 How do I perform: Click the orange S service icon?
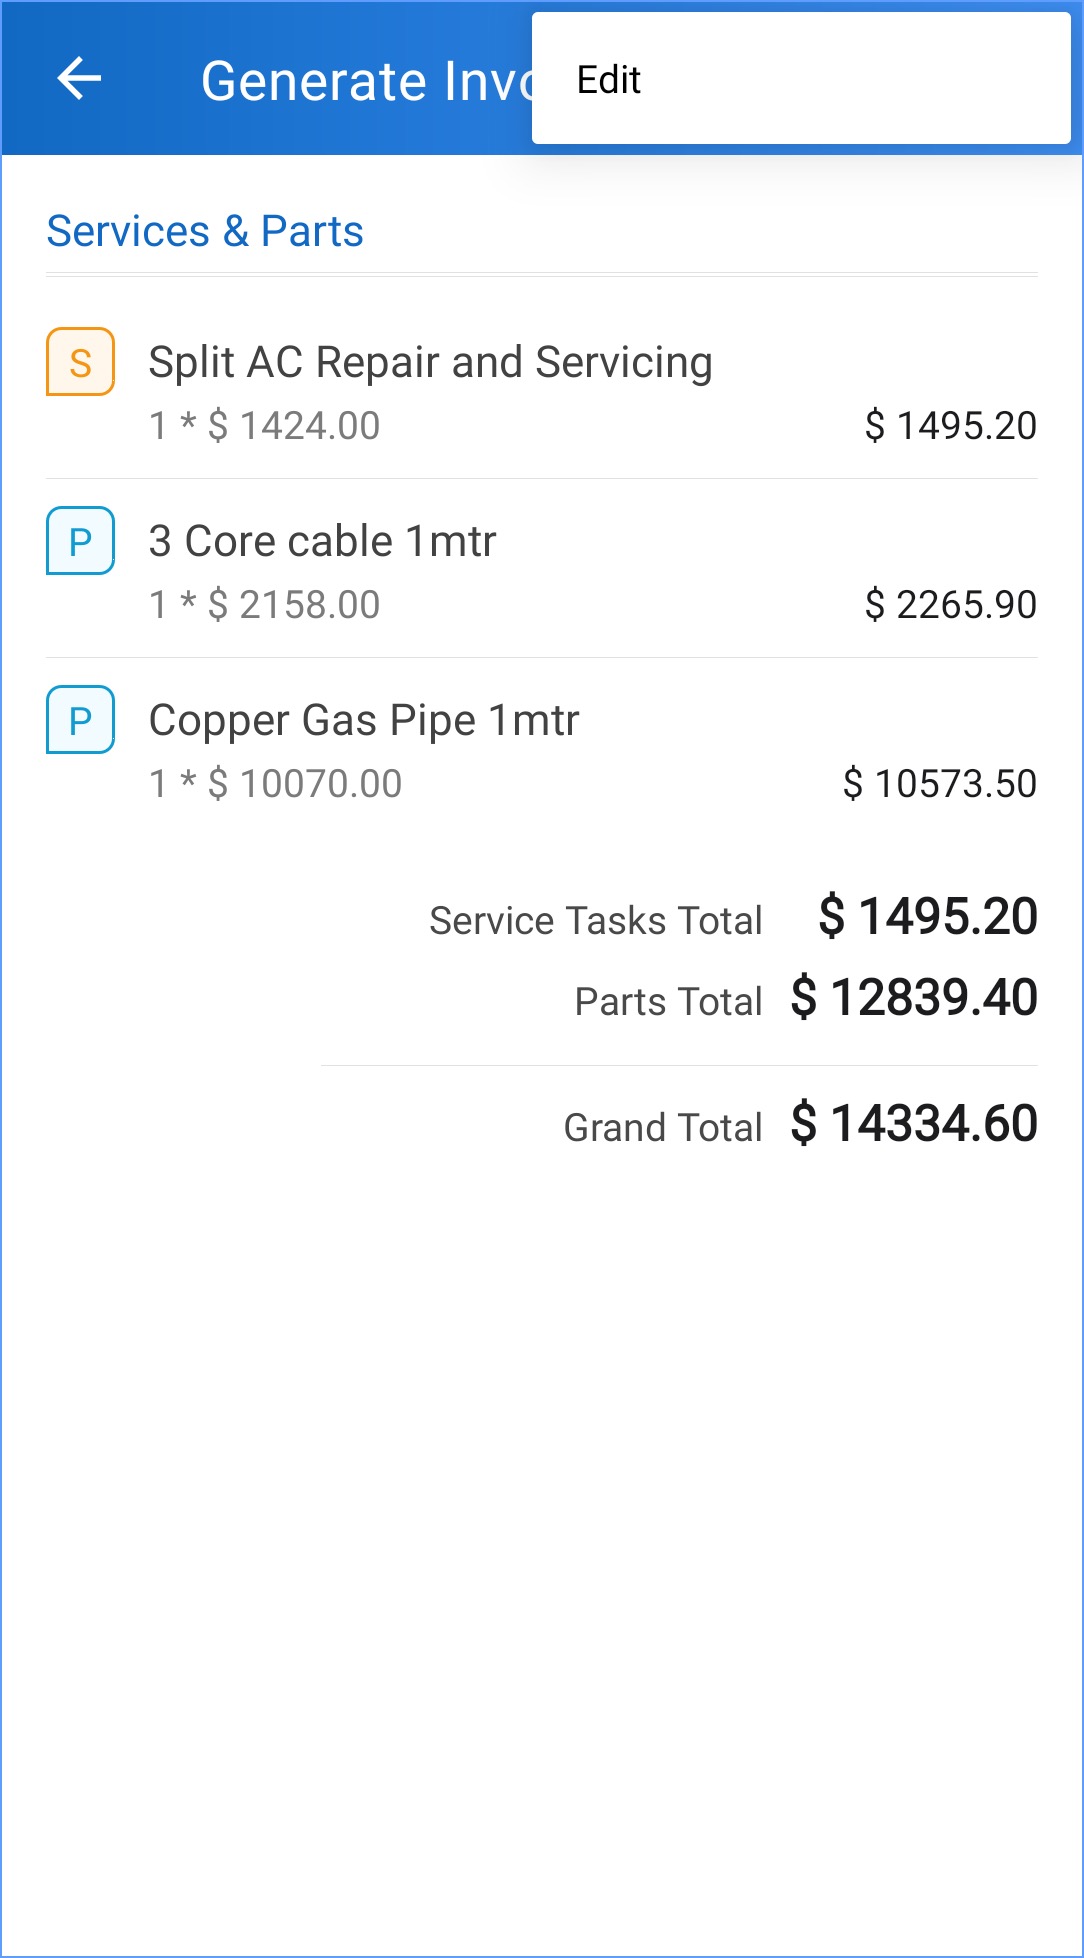point(81,362)
